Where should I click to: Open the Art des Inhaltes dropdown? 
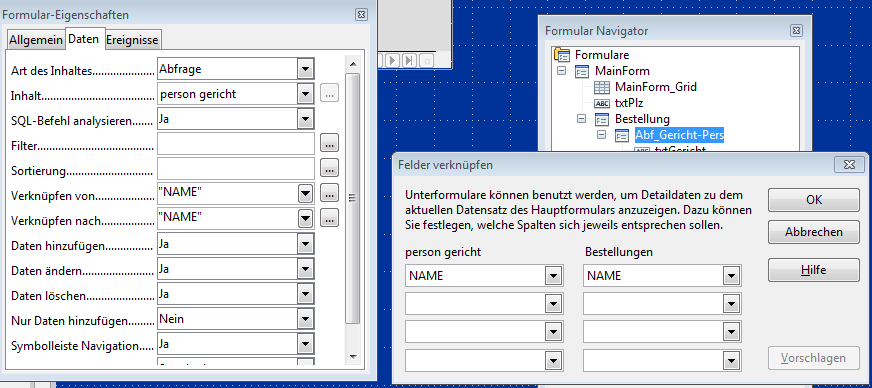click(x=305, y=69)
